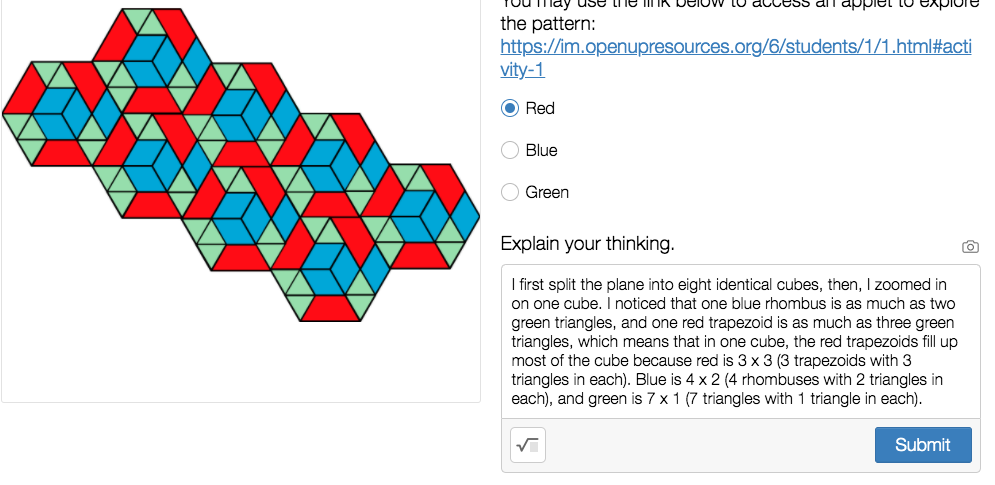Image resolution: width=995 pixels, height=485 pixels.
Task: Pick the Green radio option
Action: click(x=510, y=192)
